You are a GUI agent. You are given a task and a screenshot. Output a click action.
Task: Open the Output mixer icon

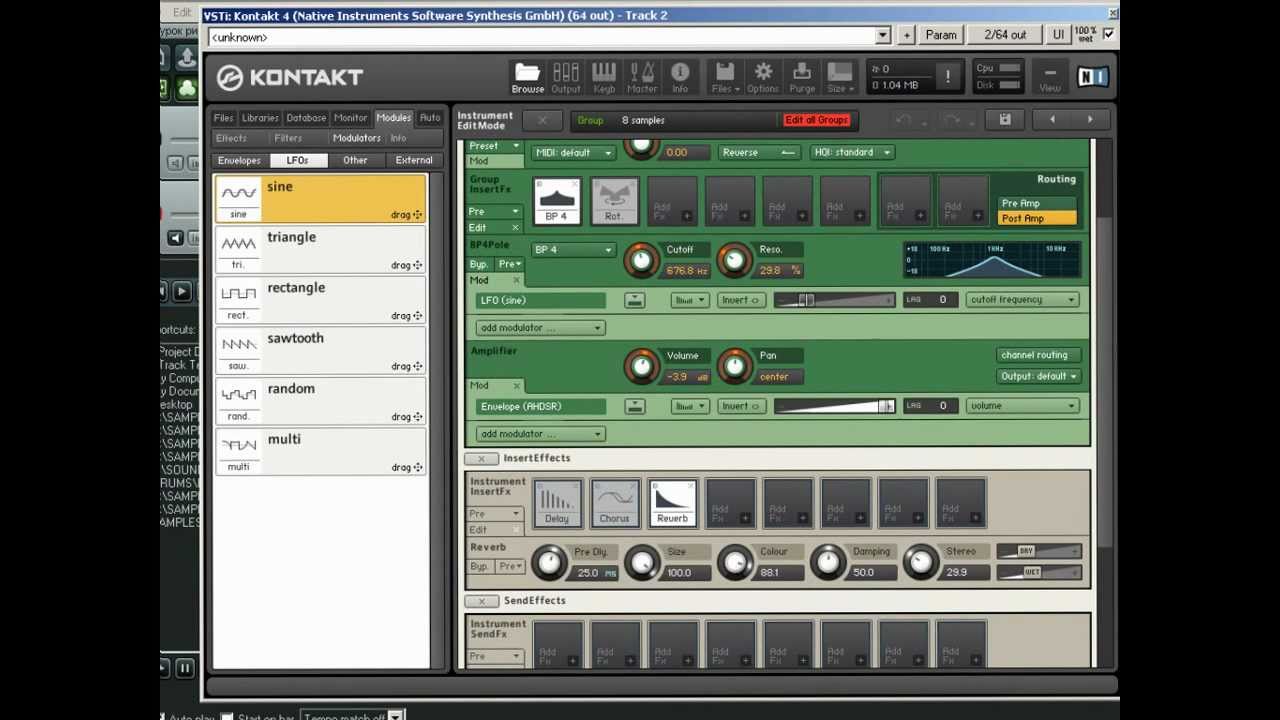click(566, 77)
